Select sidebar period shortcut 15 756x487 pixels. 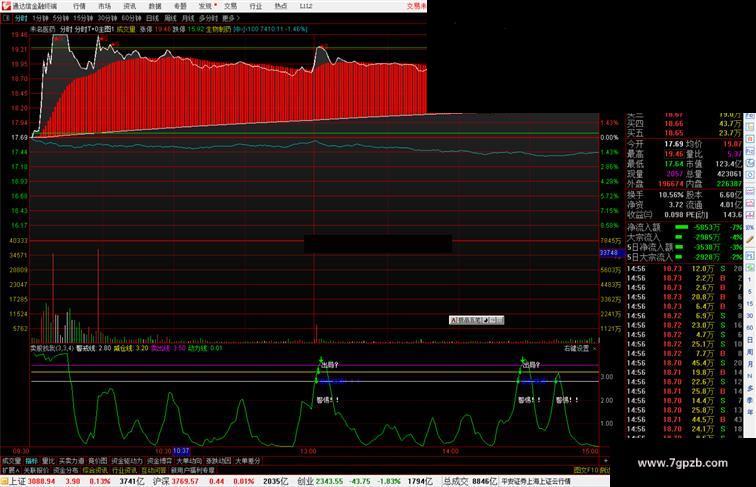point(750,304)
